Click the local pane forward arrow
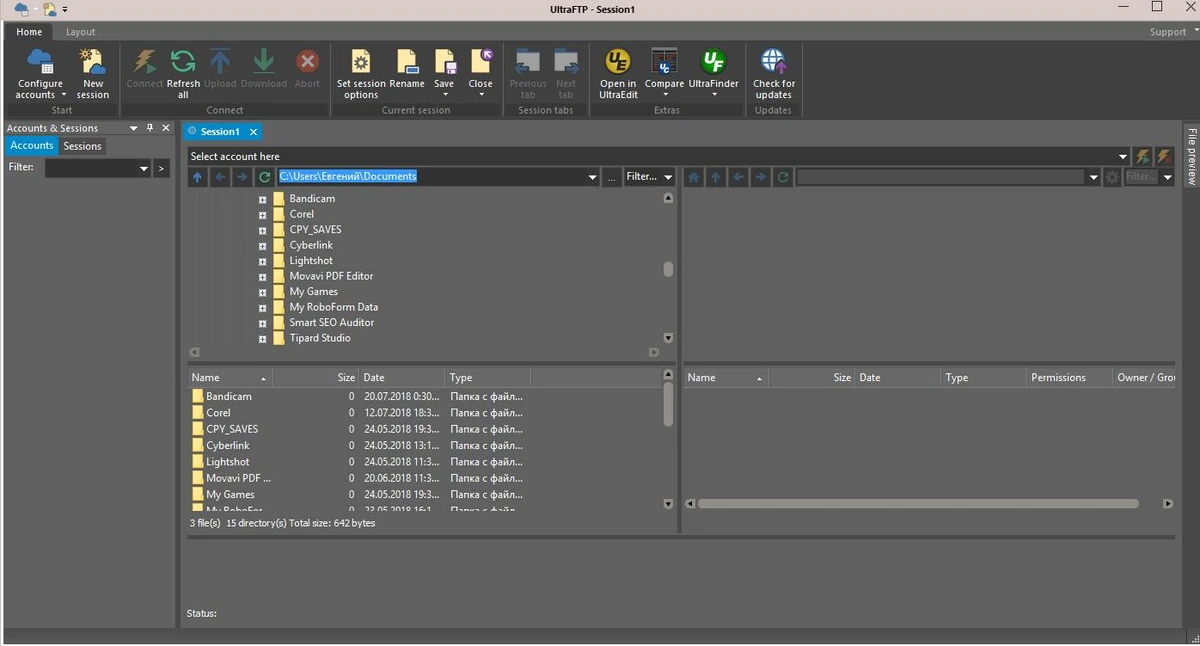Screen dimensions: 1200x646 (242, 177)
